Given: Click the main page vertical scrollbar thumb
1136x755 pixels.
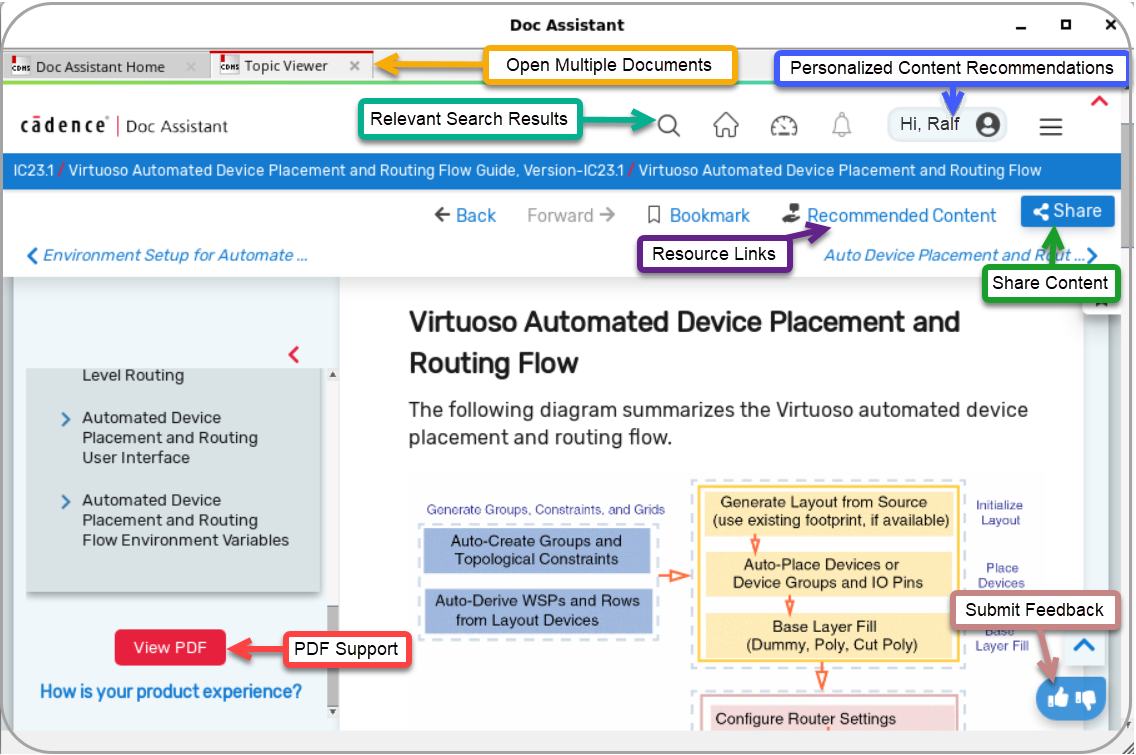Looking at the screenshot, I should click(x=1127, y=185).
